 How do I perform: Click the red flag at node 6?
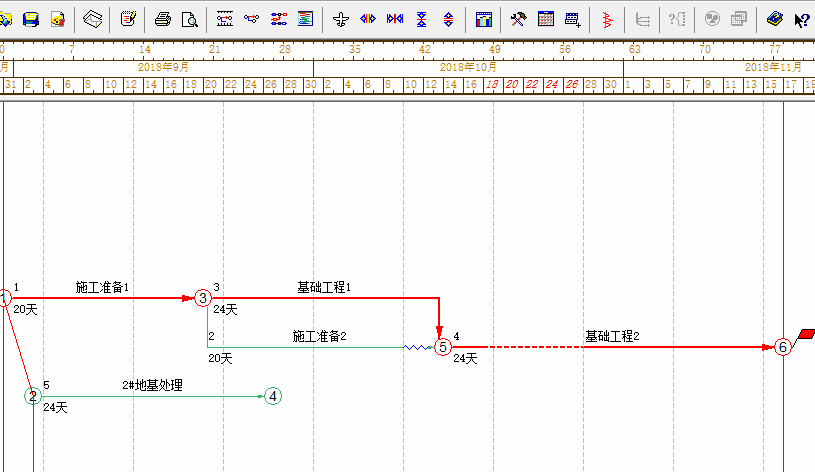[x=807, y=334]
